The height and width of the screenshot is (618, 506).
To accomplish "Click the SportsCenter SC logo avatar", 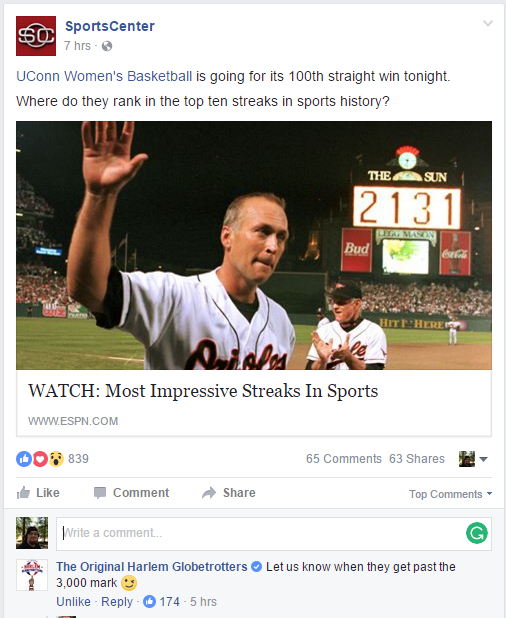I will [x=36, y=36].
